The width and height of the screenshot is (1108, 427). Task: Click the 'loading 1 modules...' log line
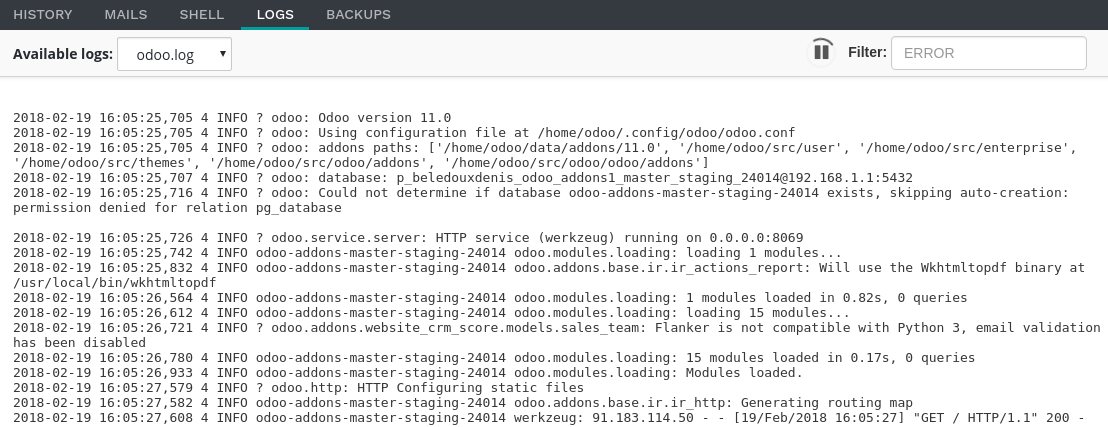[x=428, y=253]
